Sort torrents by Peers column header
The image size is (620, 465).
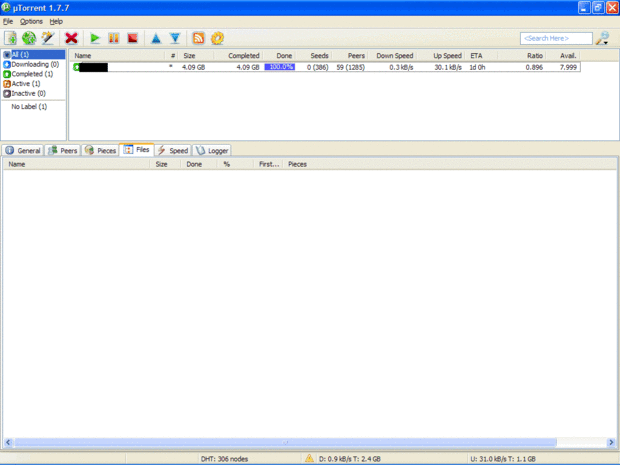point(350,56)
